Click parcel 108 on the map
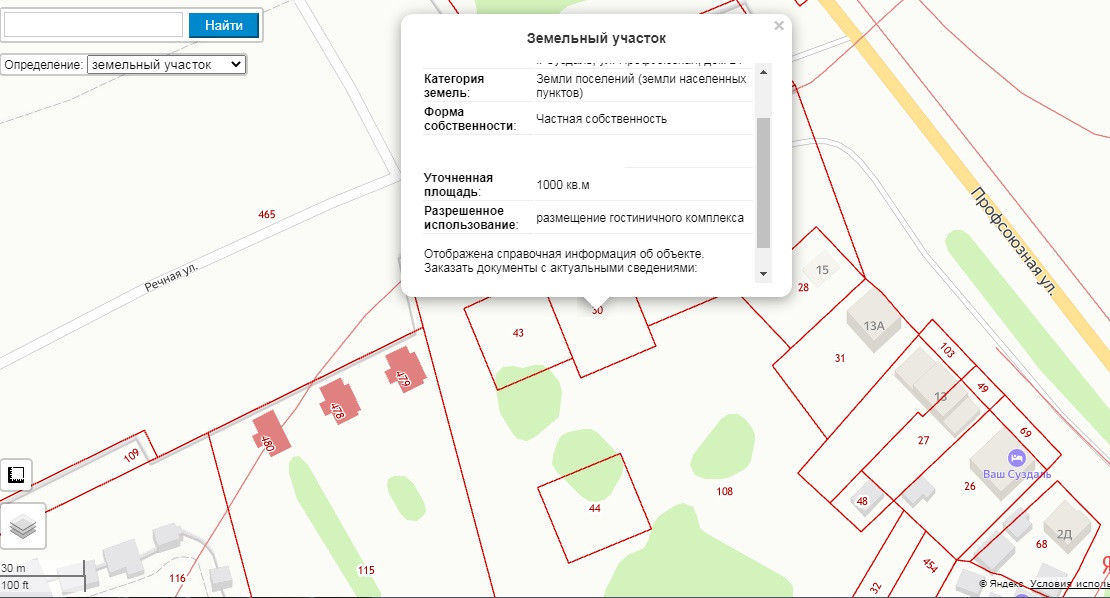The image size is (1110, 598). 725,491
